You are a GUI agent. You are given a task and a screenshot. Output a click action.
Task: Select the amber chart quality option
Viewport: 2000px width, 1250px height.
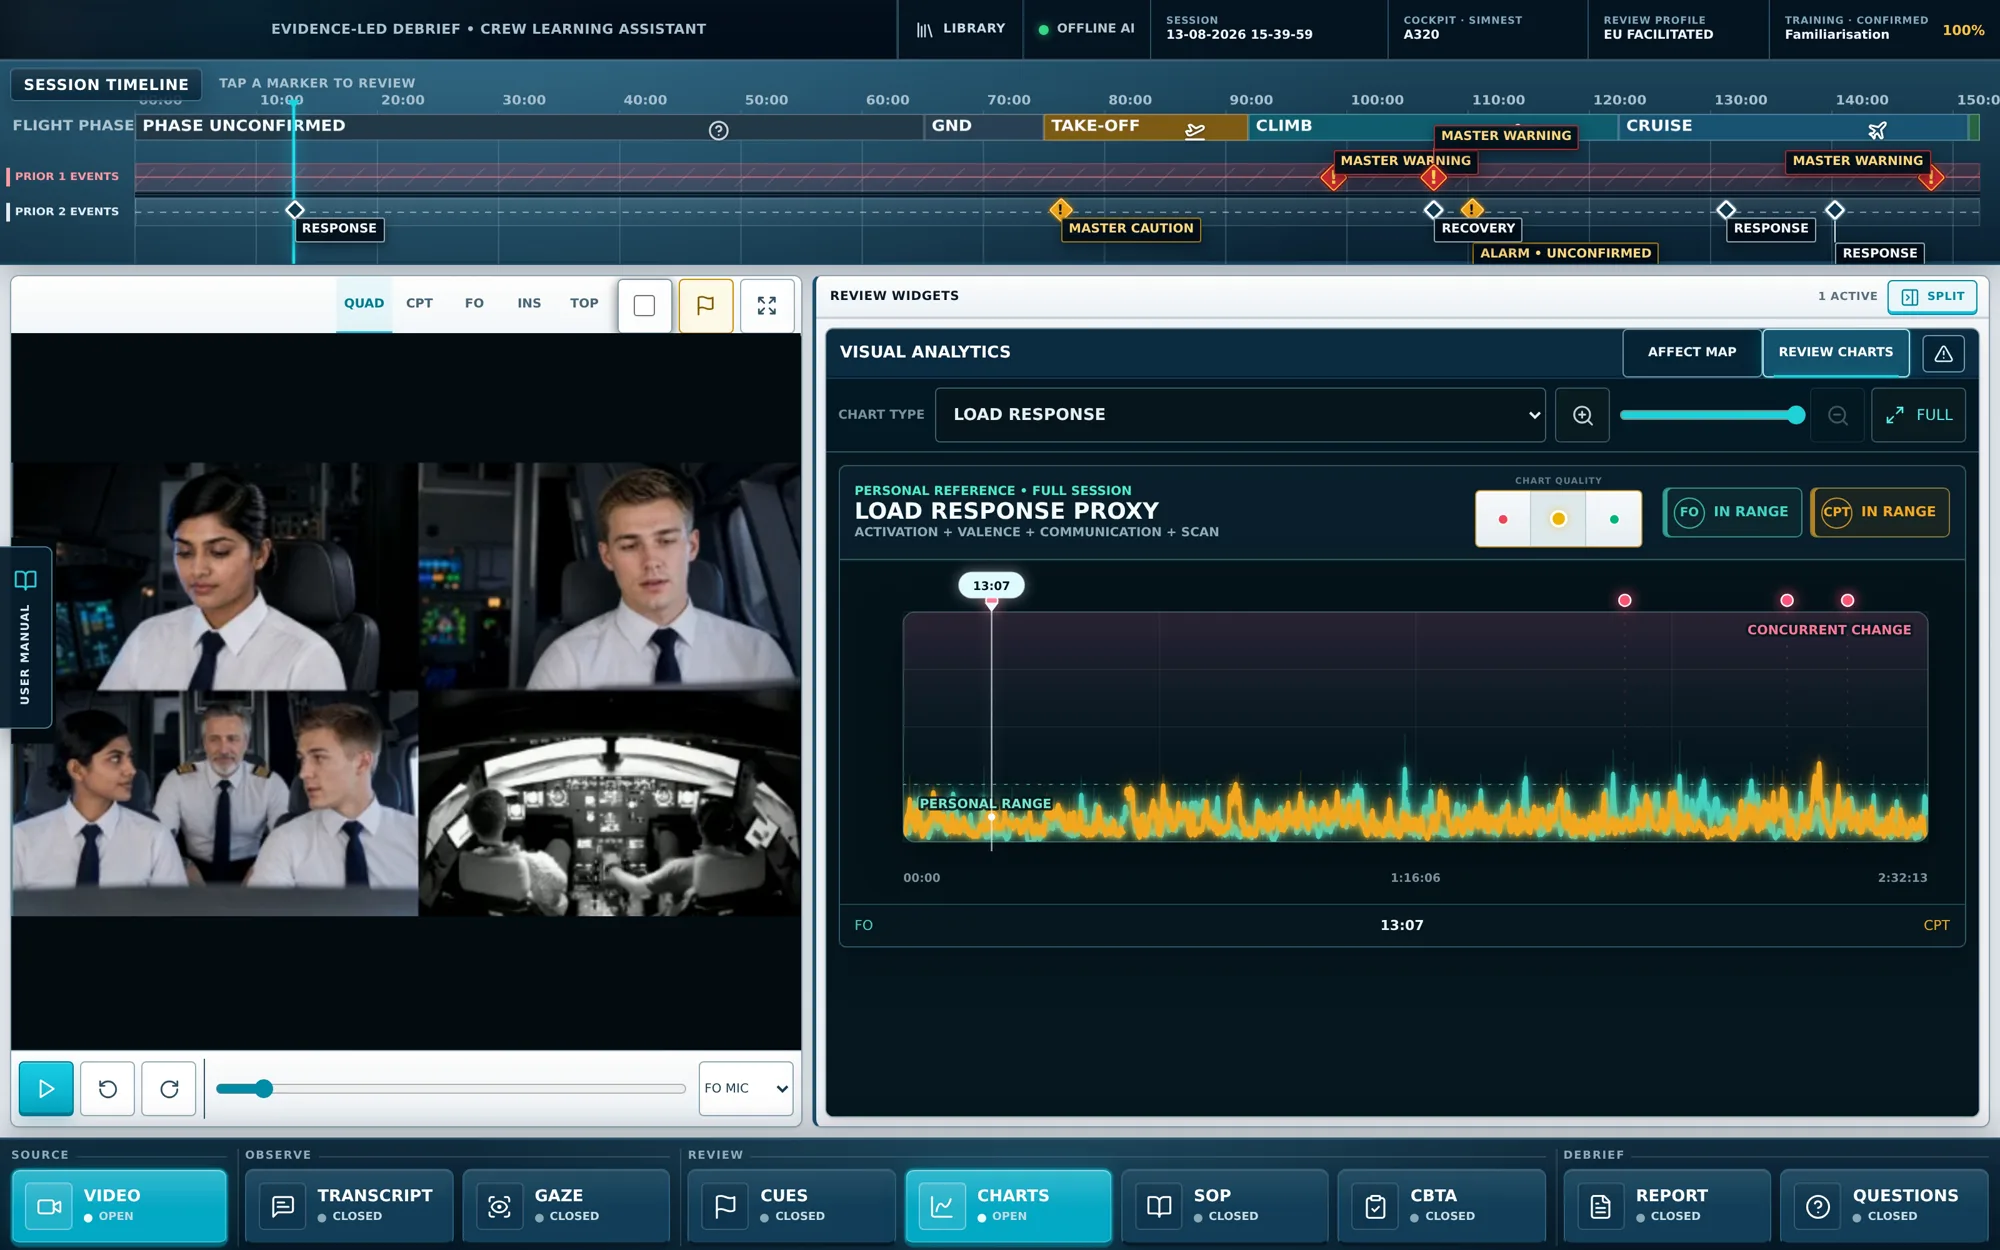tap(1558, 519)
